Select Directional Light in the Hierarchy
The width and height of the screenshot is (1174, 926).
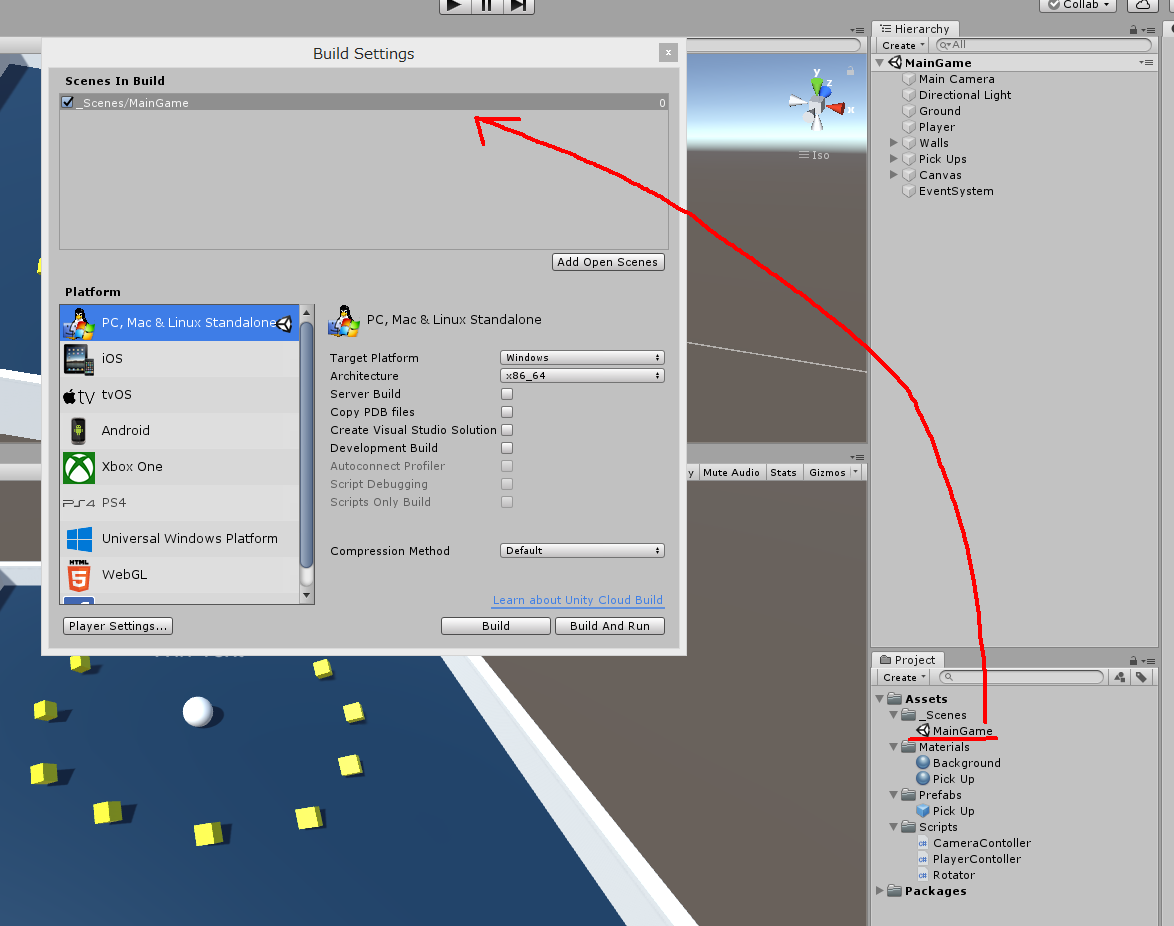coord(964,95)
